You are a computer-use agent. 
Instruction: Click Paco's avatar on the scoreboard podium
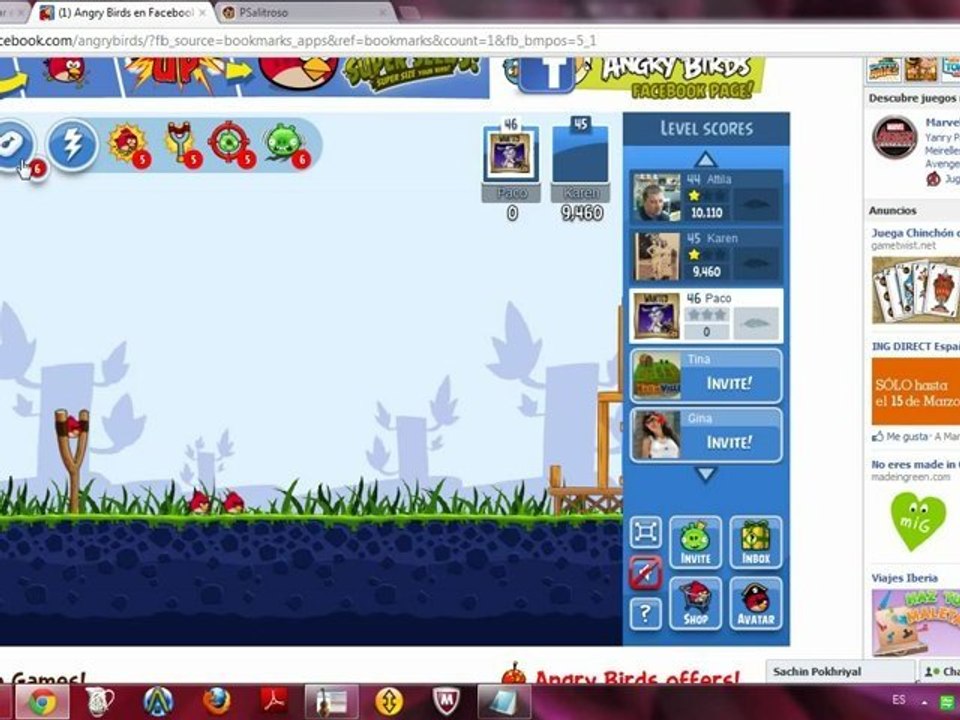pos(511,154)
